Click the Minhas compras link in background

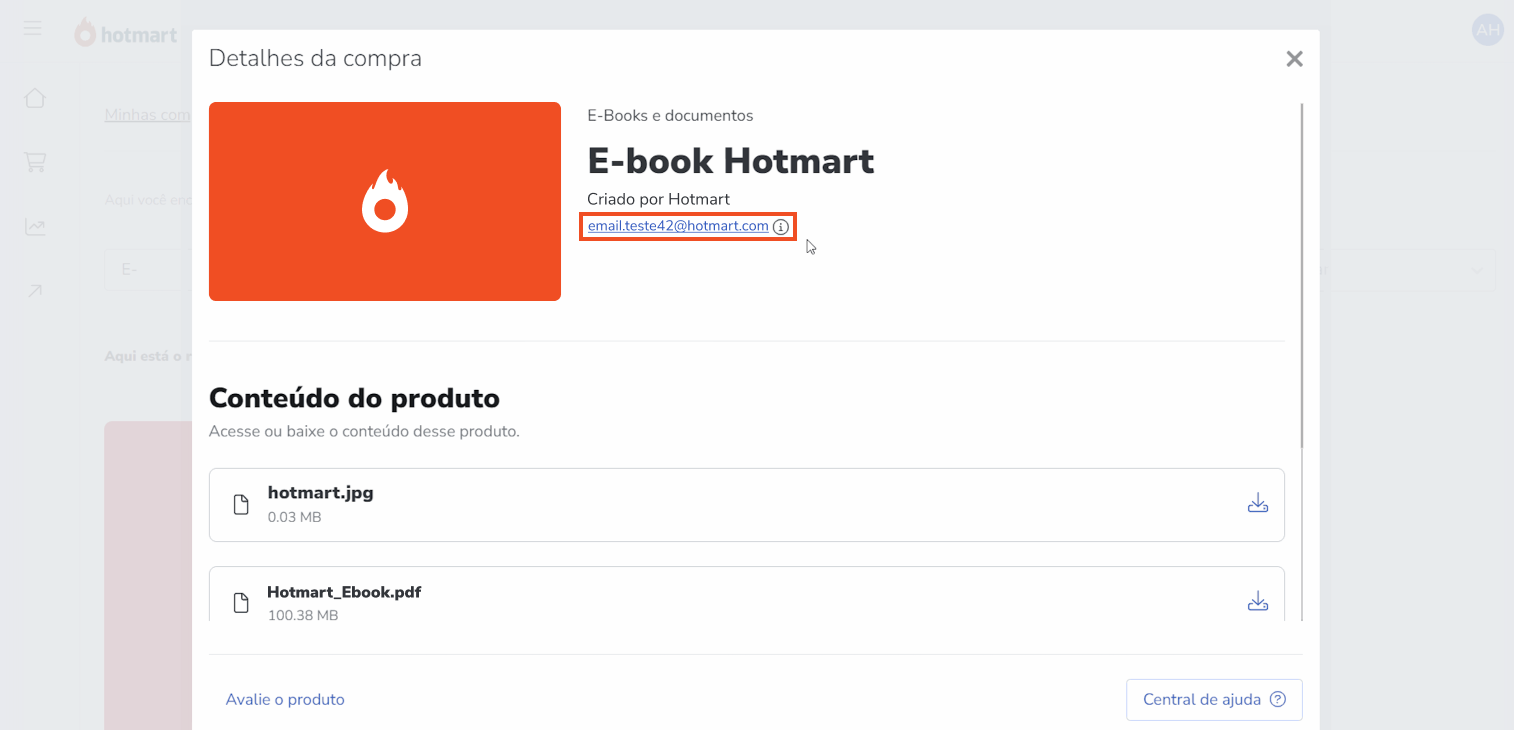147,115
